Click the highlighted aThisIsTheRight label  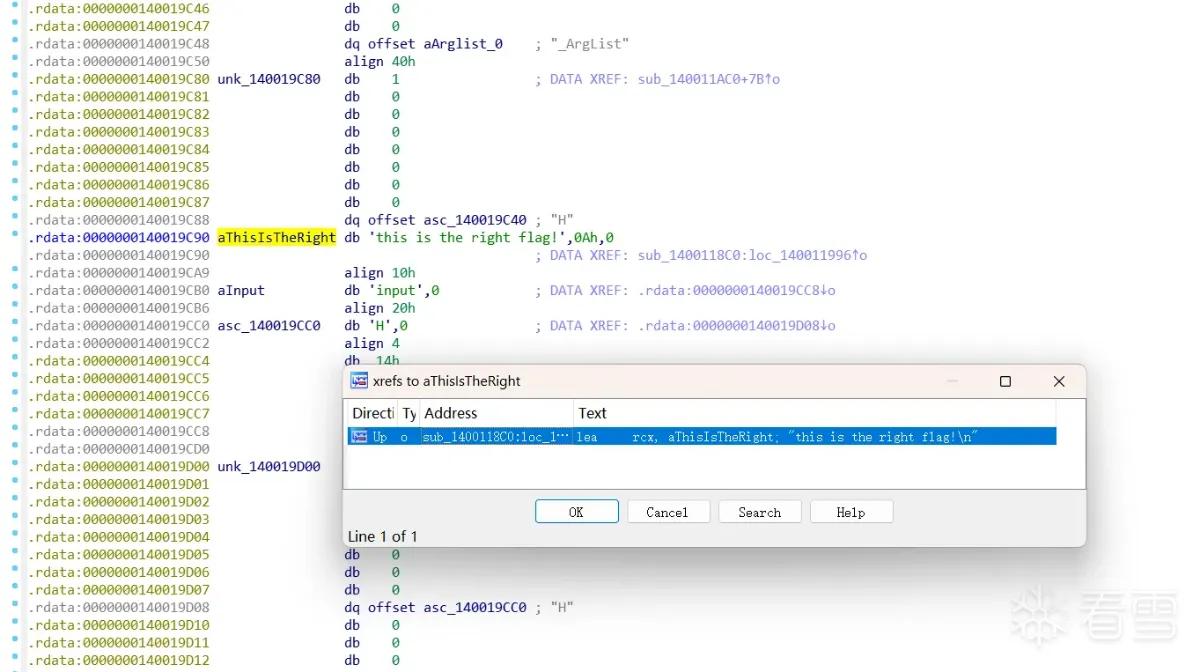coord(276,238)
